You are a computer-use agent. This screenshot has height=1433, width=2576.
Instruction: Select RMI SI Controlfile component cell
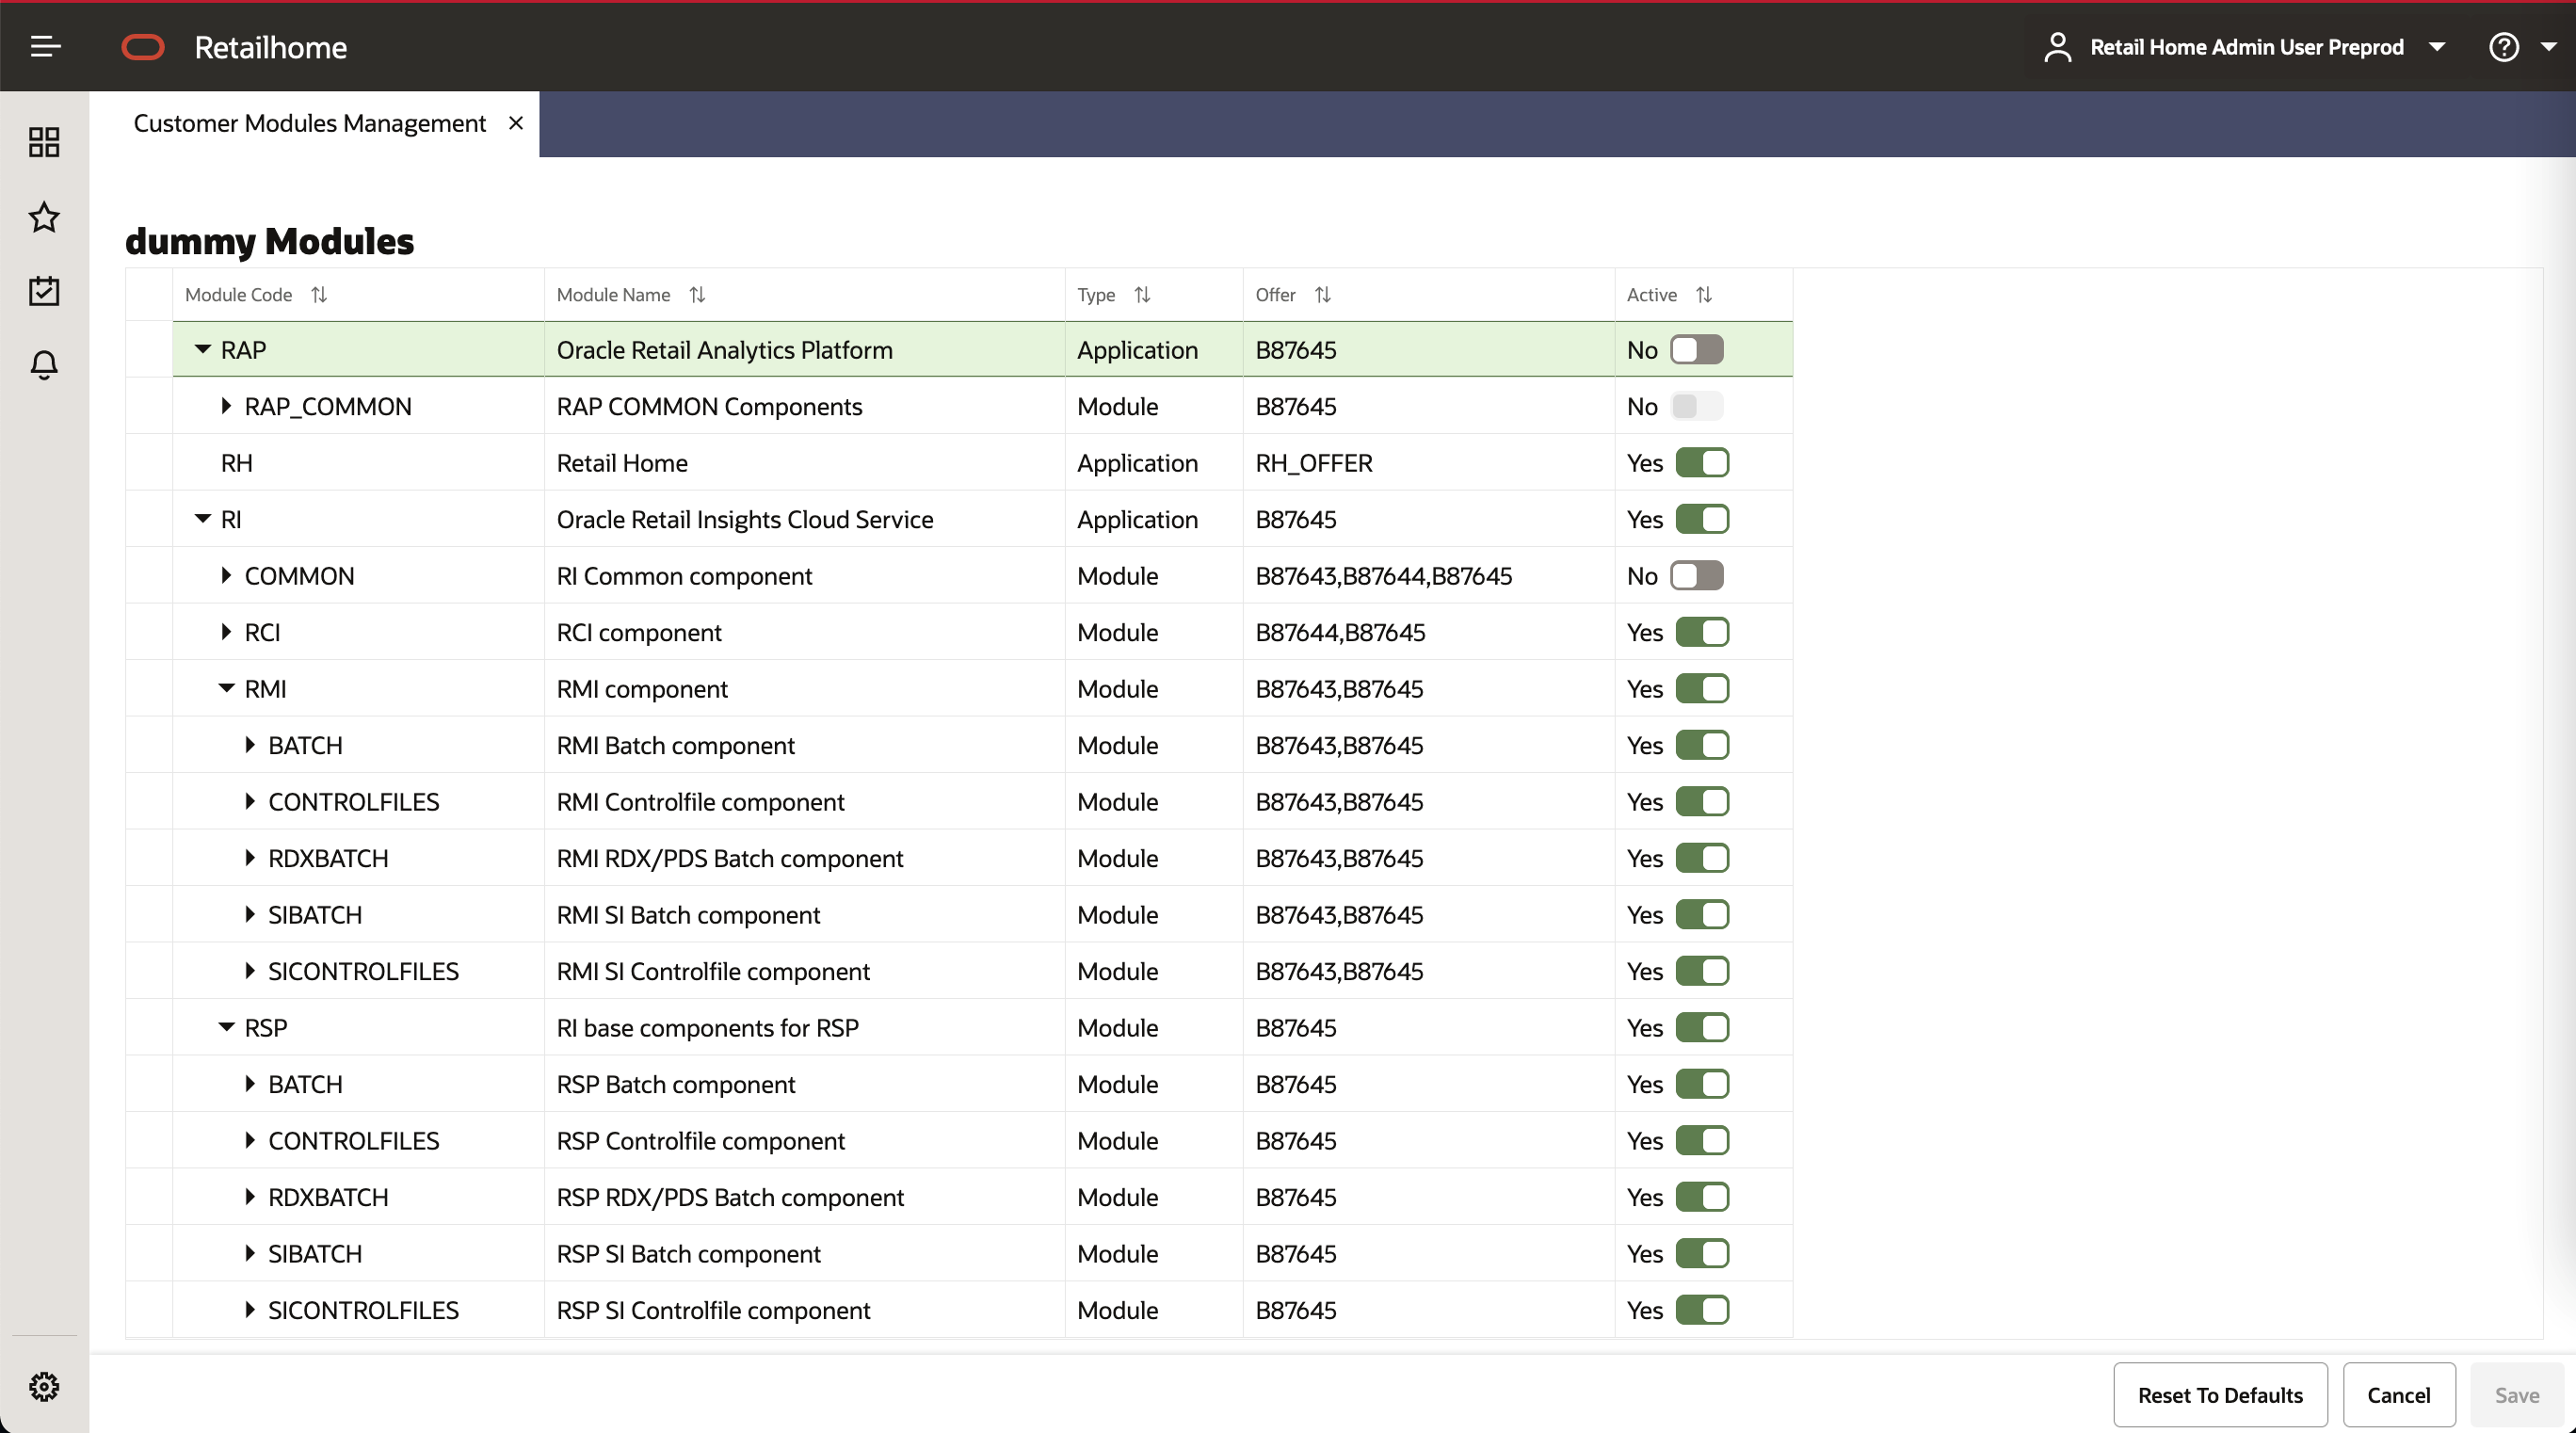(x=804, y=971)
